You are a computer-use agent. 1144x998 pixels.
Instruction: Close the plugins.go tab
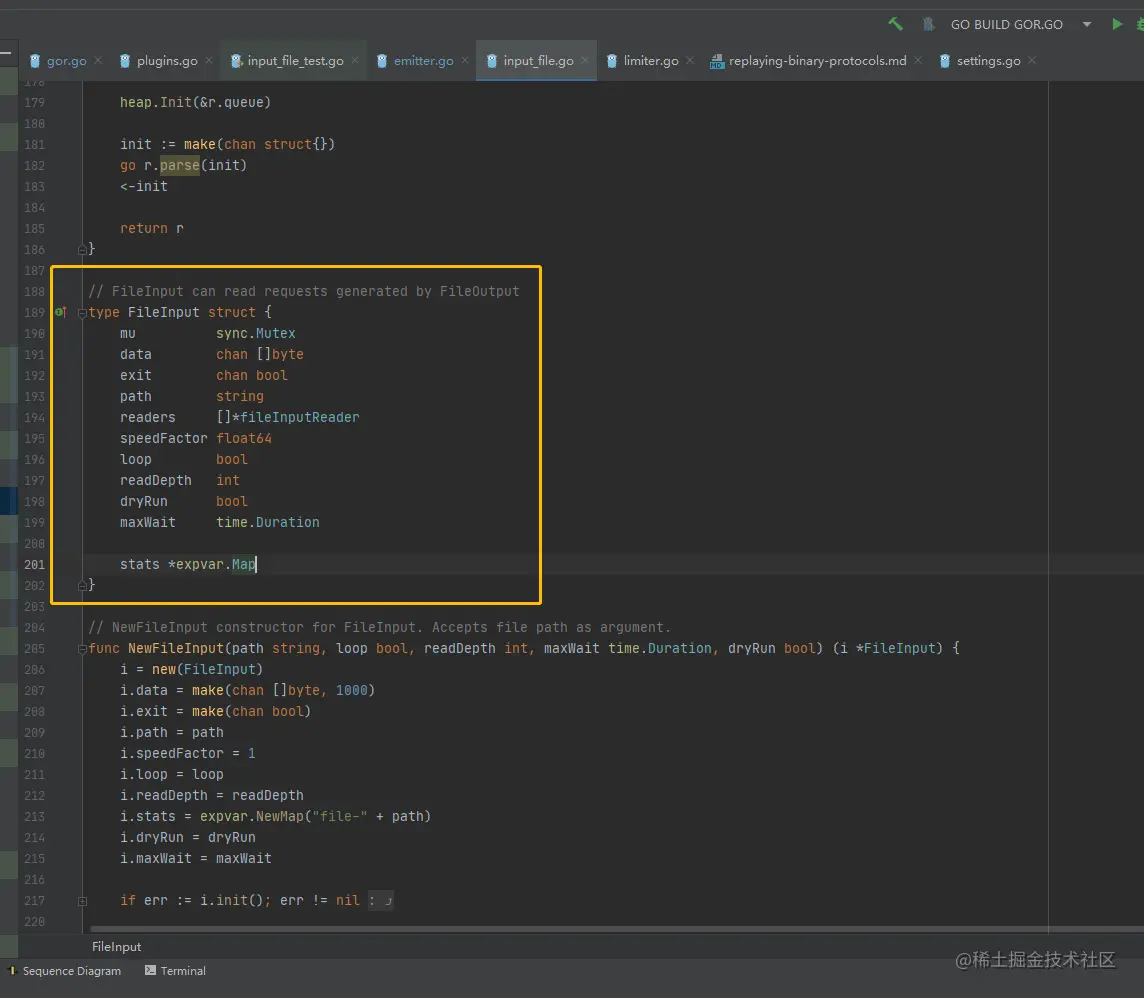[x=209, y=61]
